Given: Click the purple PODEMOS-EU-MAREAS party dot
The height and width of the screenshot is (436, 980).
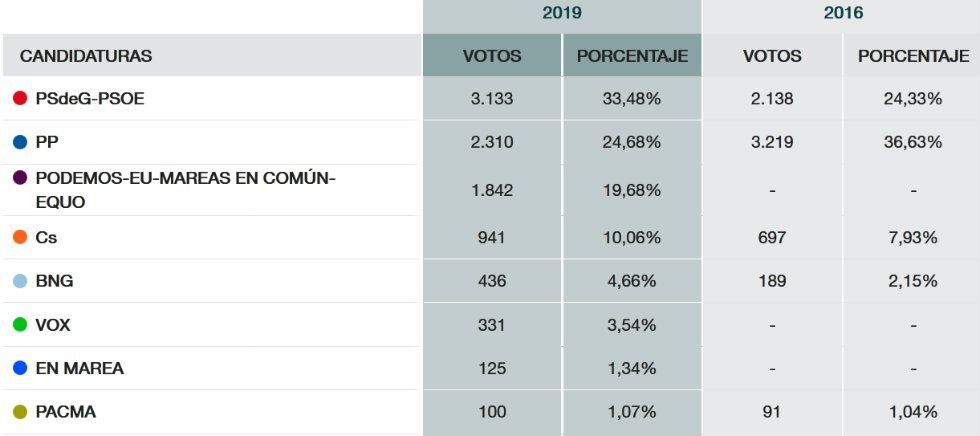Looking at the screenshot, I should (x=20, y=178).
